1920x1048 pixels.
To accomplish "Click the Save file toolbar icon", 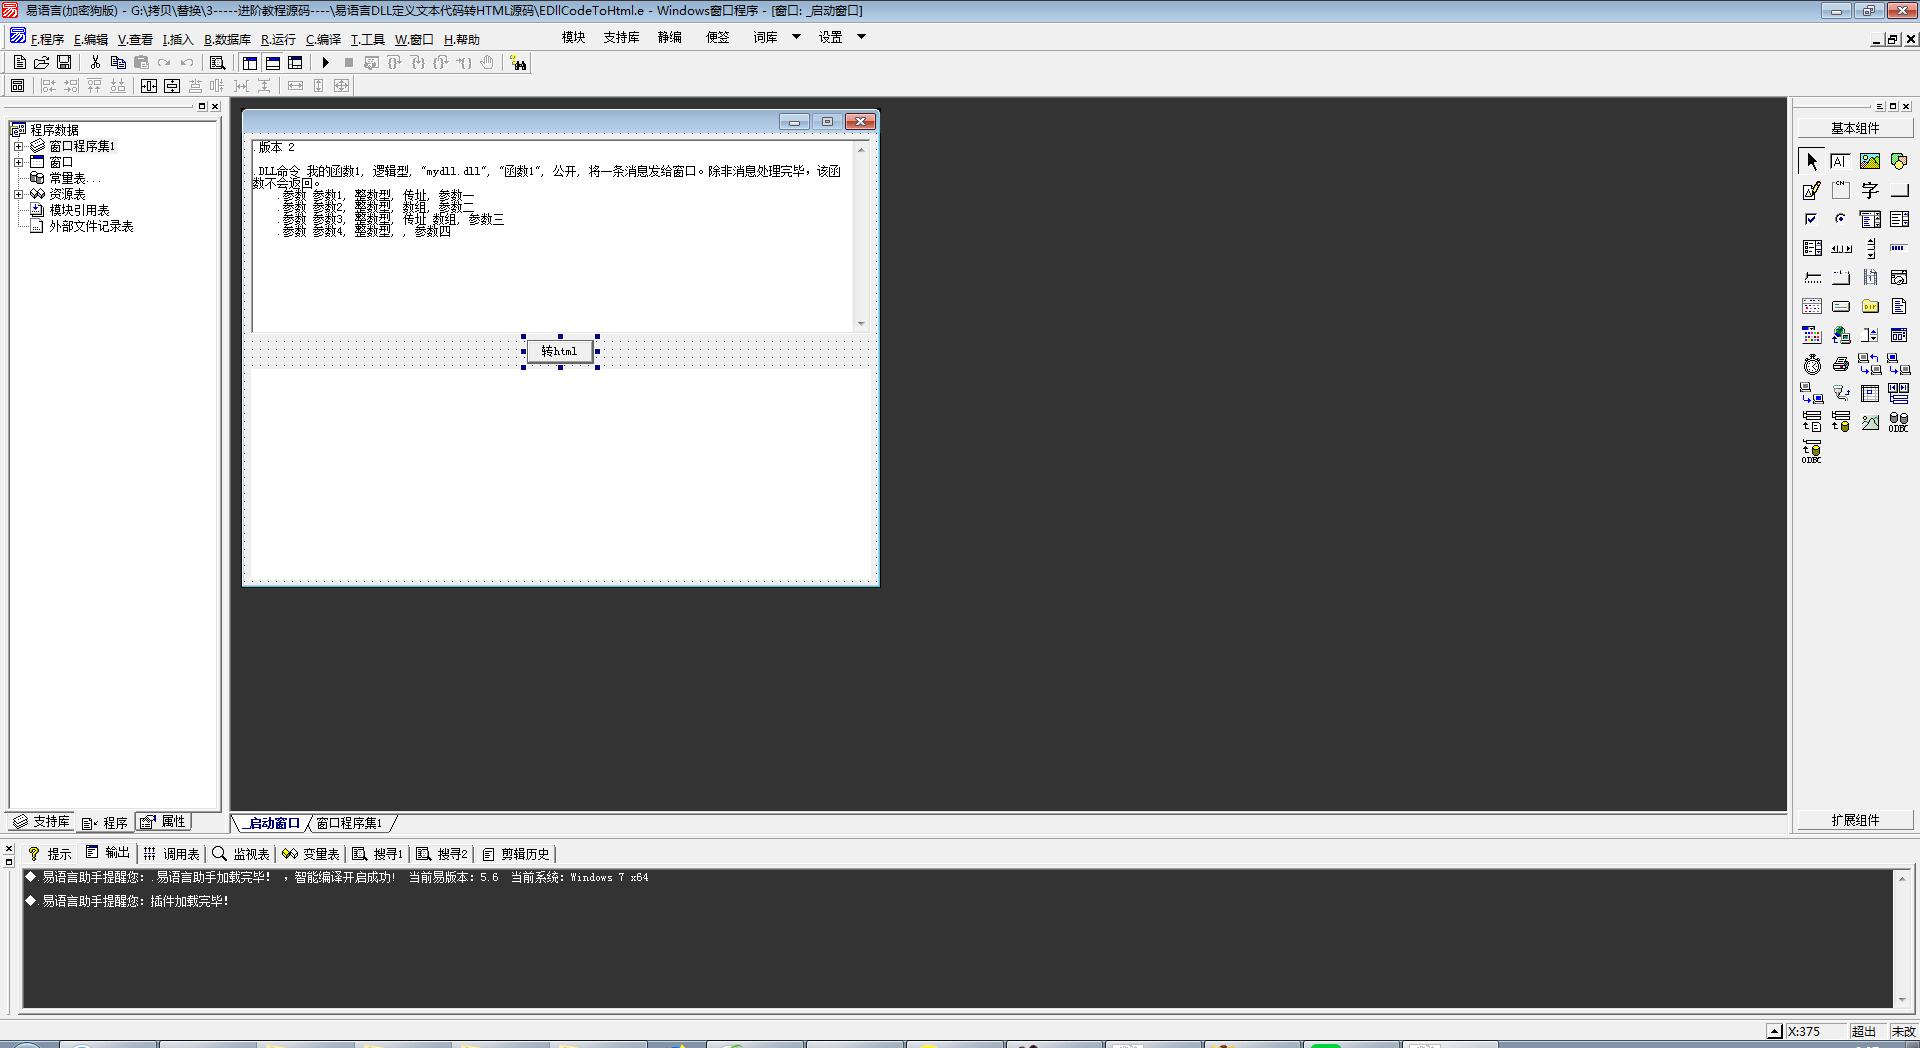I will click(x=64, y=63).
